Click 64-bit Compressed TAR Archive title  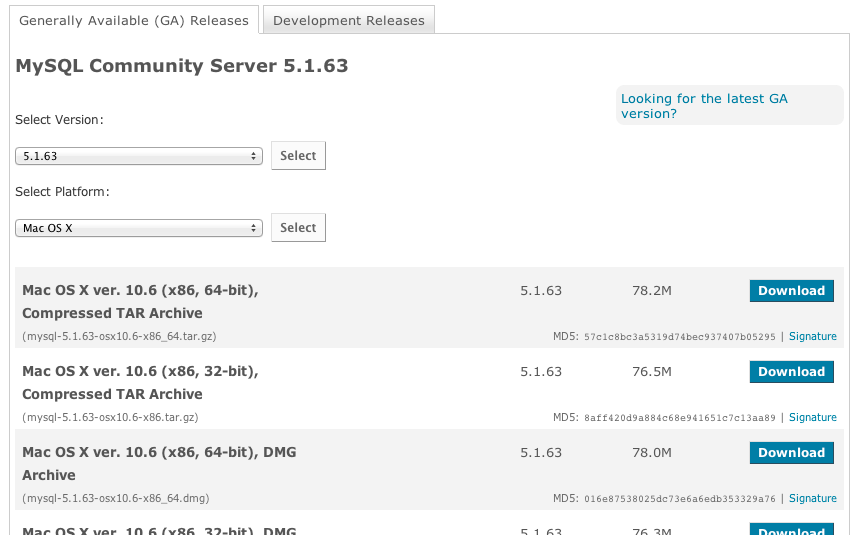(140, 301)
